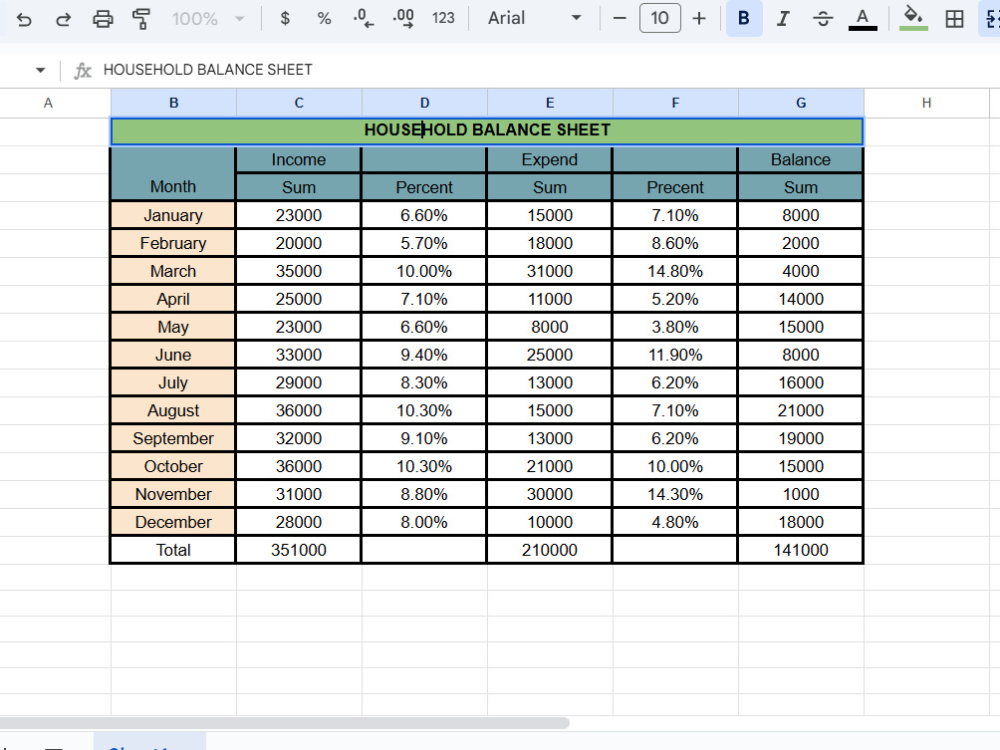1000x750 pixels.
Task: Toggle Strikethrough formatting
Action: coord(823,18)
